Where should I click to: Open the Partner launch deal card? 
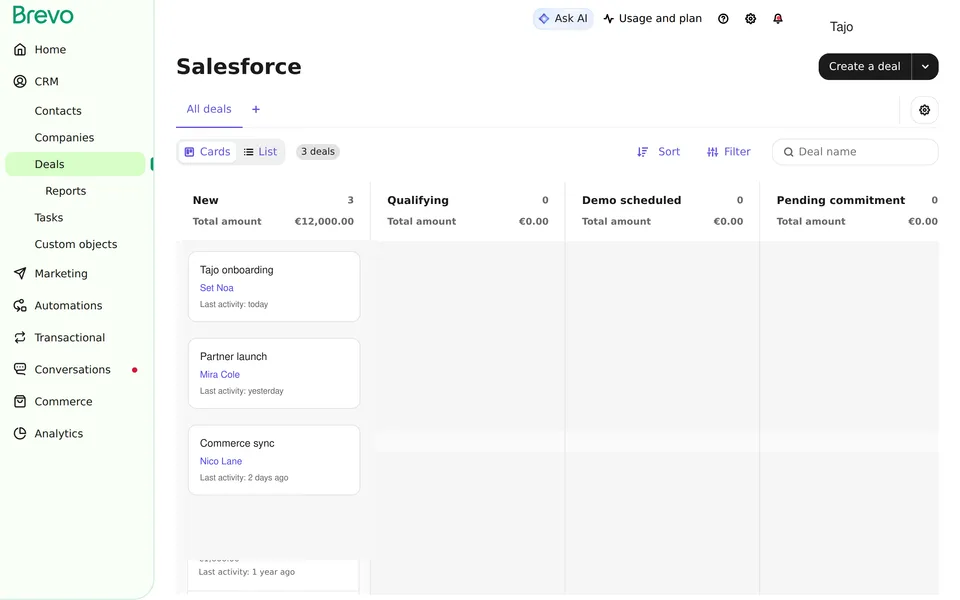point(274,373)
